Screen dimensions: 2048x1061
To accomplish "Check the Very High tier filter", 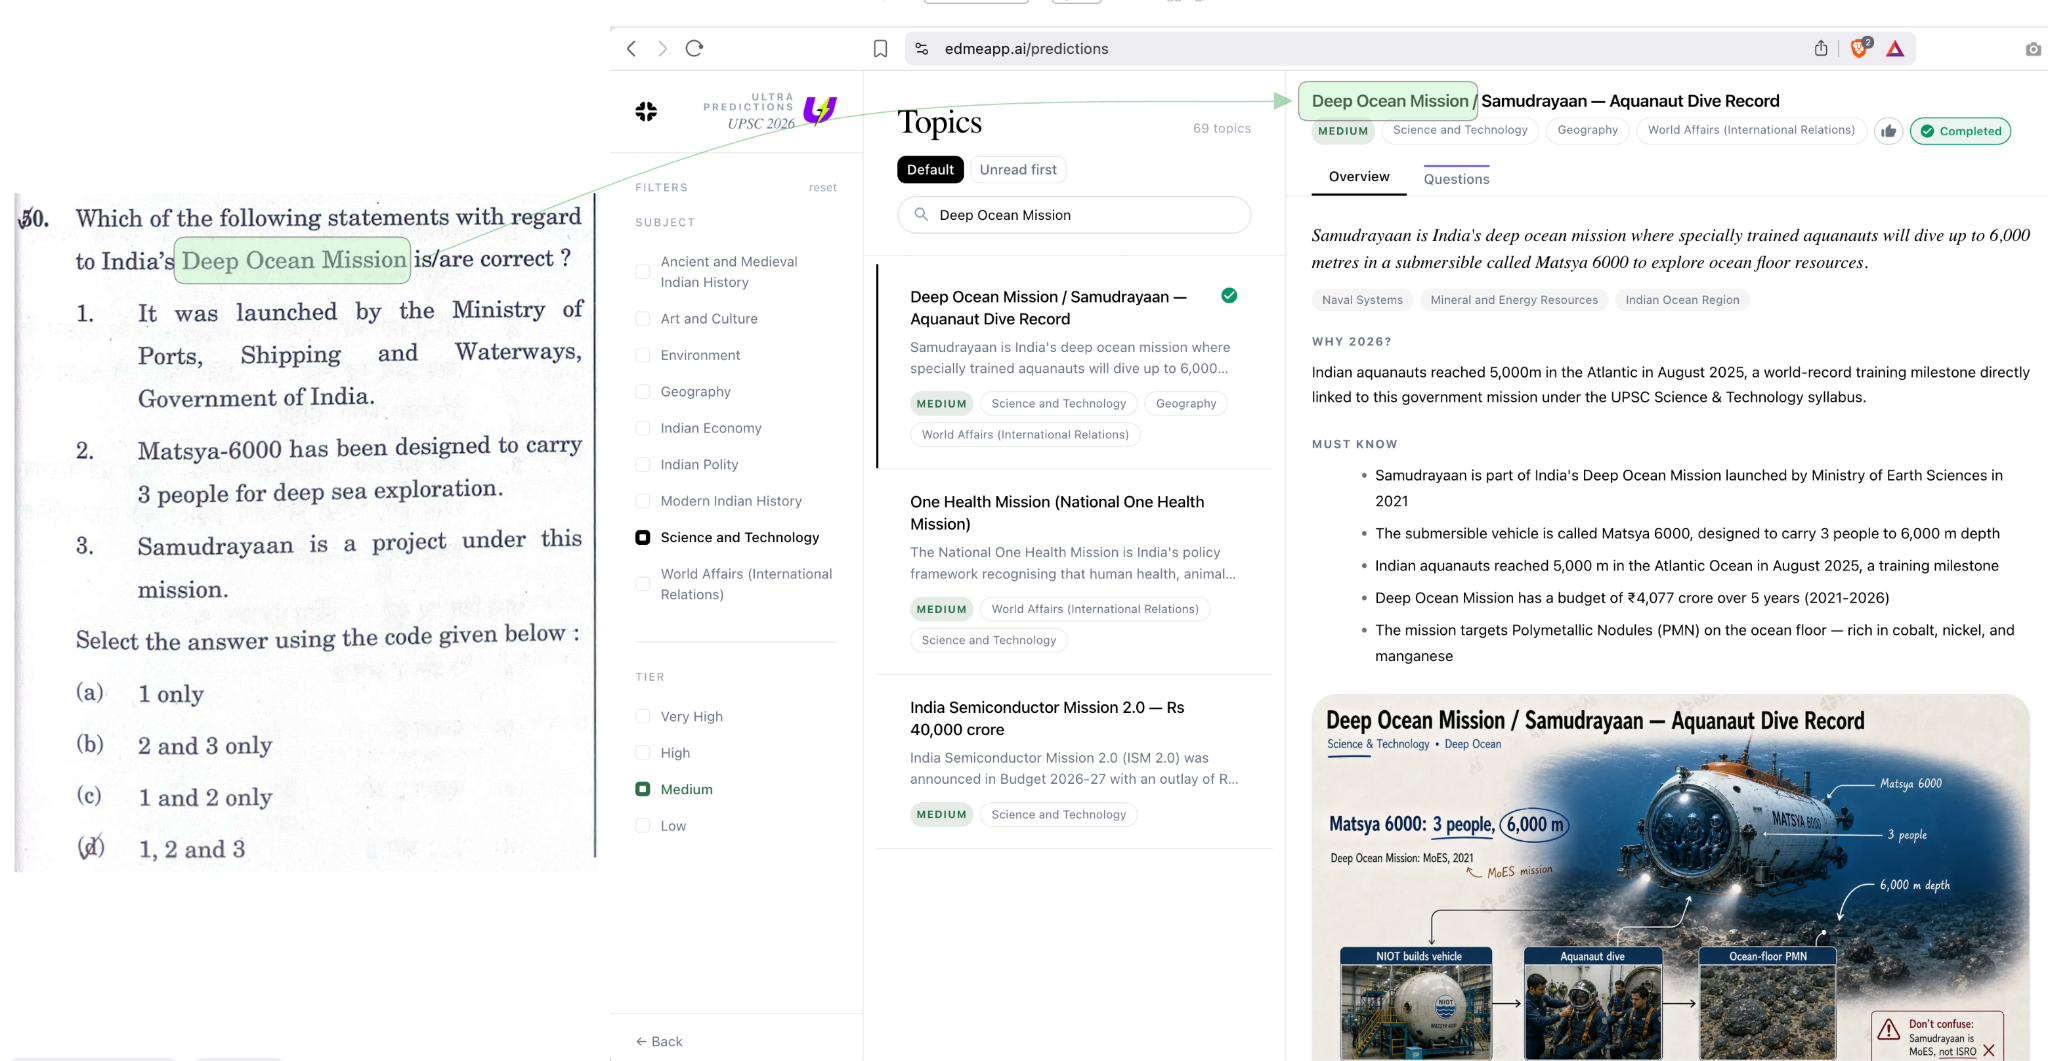I will pyautogui.click(x=643, y=716).
